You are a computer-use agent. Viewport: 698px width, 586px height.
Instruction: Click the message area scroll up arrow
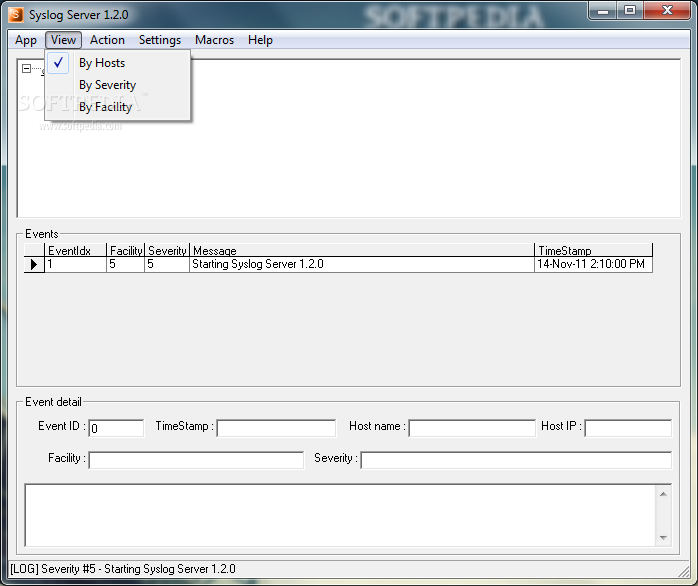[x=663, y=494]
